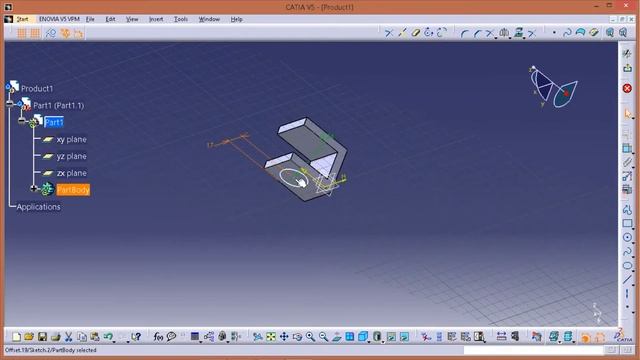Click the Paste icon

(x=95, y=337)
